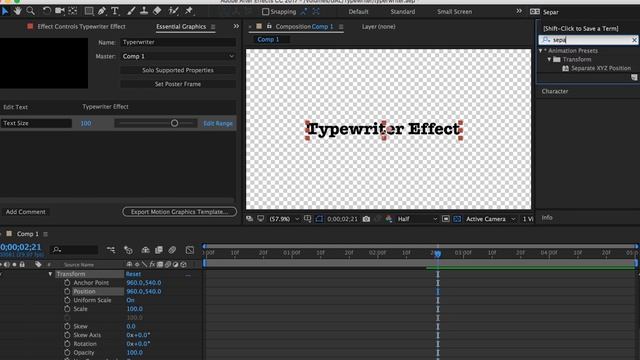Toggle Opacity stopwatch
This screenshot has height=360, width=640.
(67, 352)
